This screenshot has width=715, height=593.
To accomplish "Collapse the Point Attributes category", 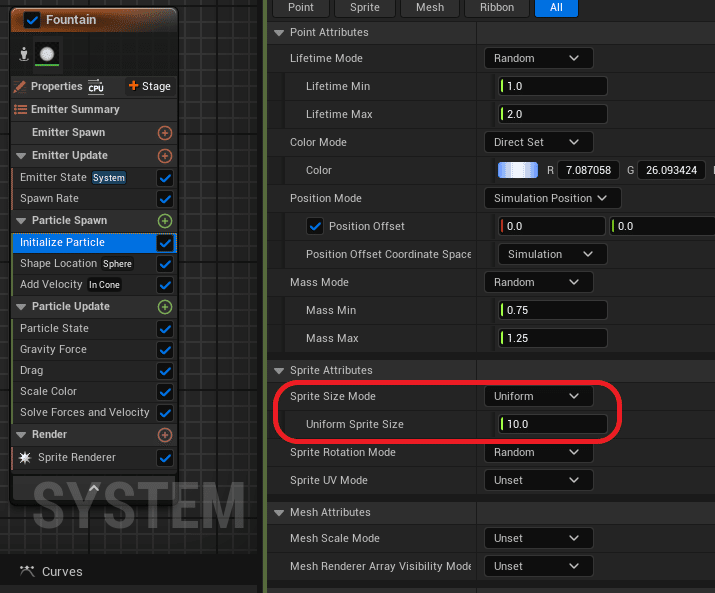I will click(279, 33).
